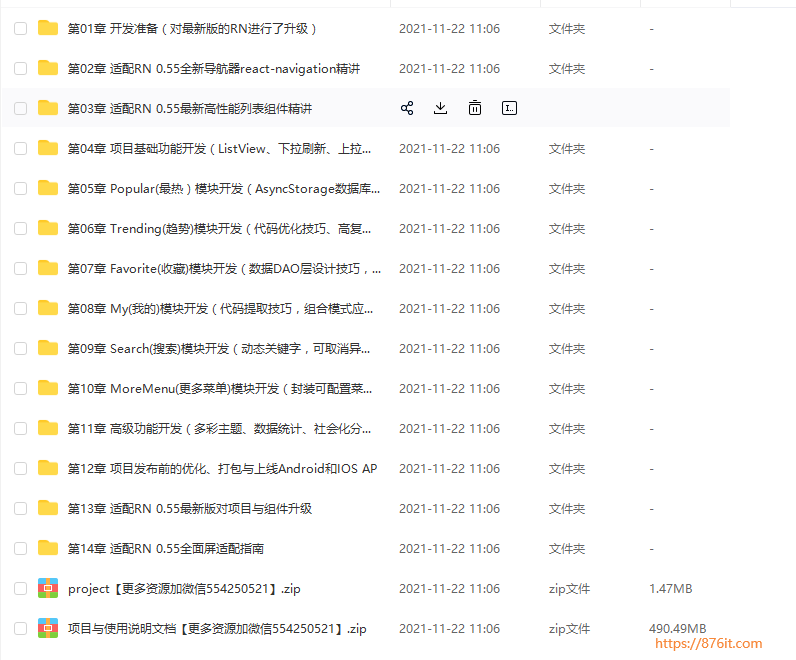
Task: Click the folder icon of 第08章 My模块开发
Action: [48, 308]
